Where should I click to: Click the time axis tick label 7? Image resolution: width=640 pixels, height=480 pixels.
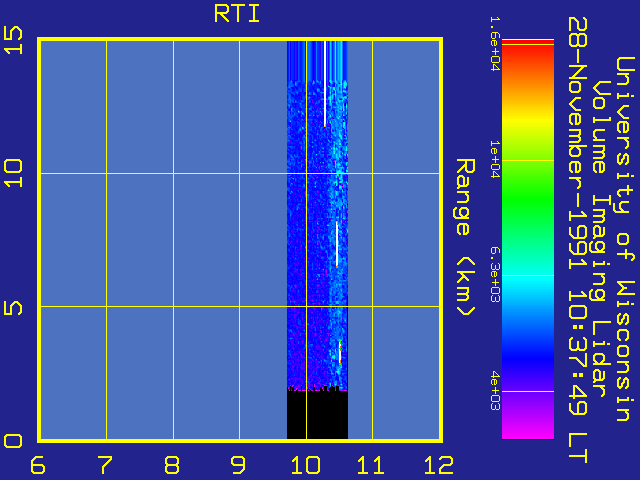click(105, 465)
